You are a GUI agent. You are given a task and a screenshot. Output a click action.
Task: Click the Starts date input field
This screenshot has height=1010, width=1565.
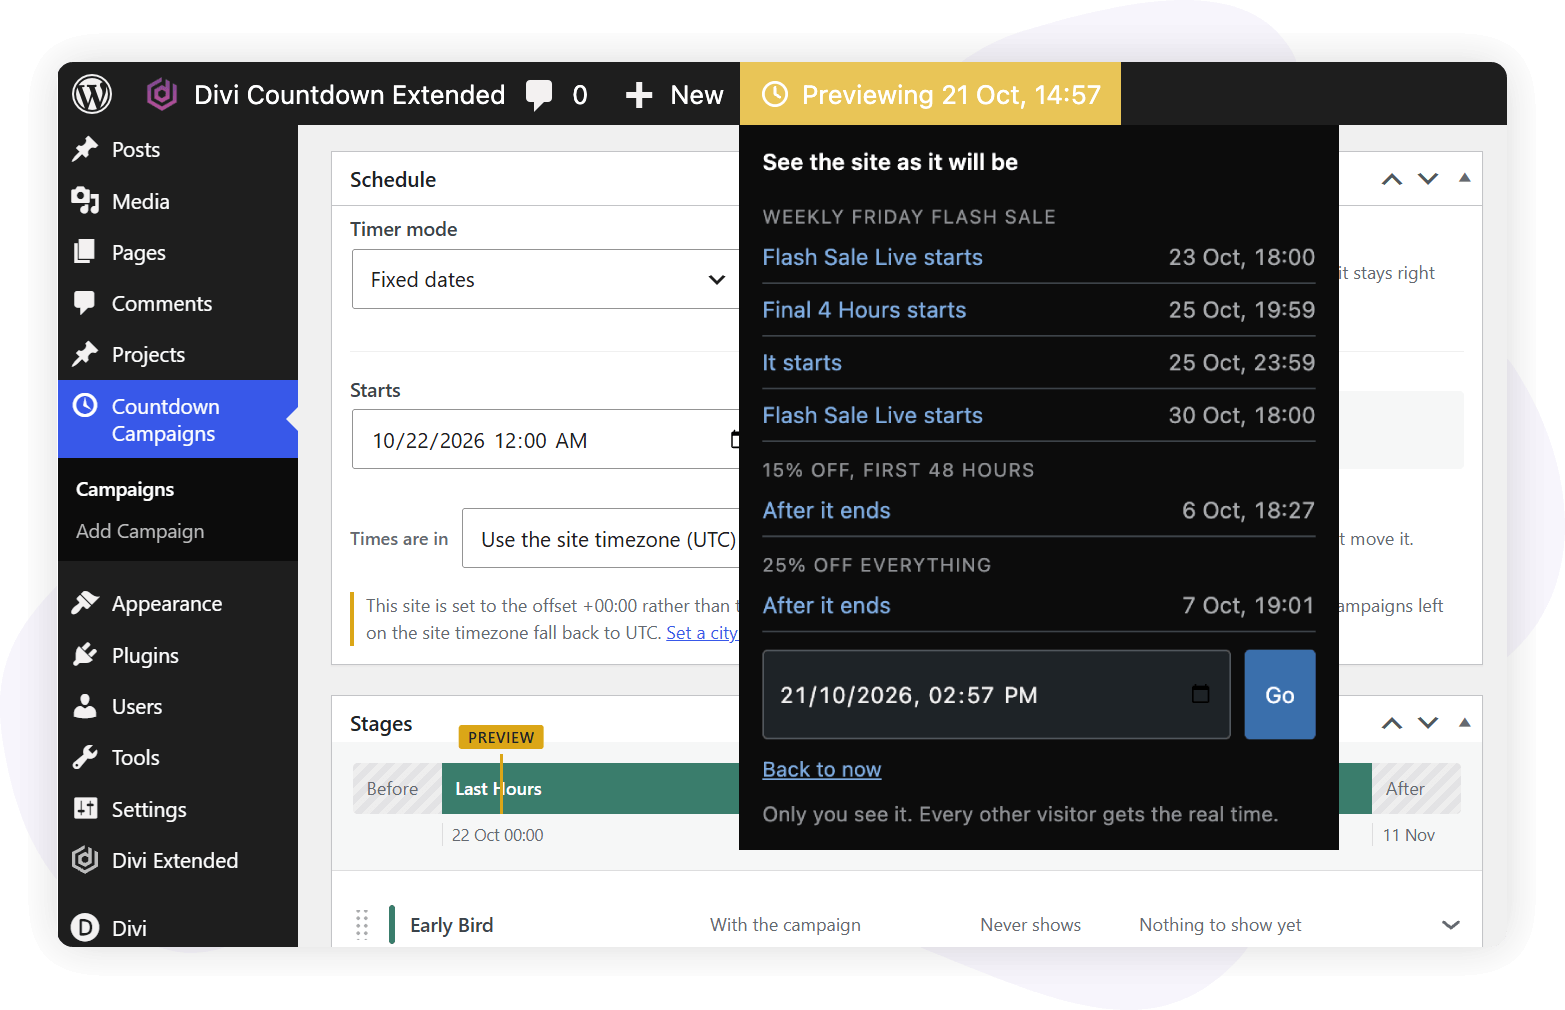545,439
